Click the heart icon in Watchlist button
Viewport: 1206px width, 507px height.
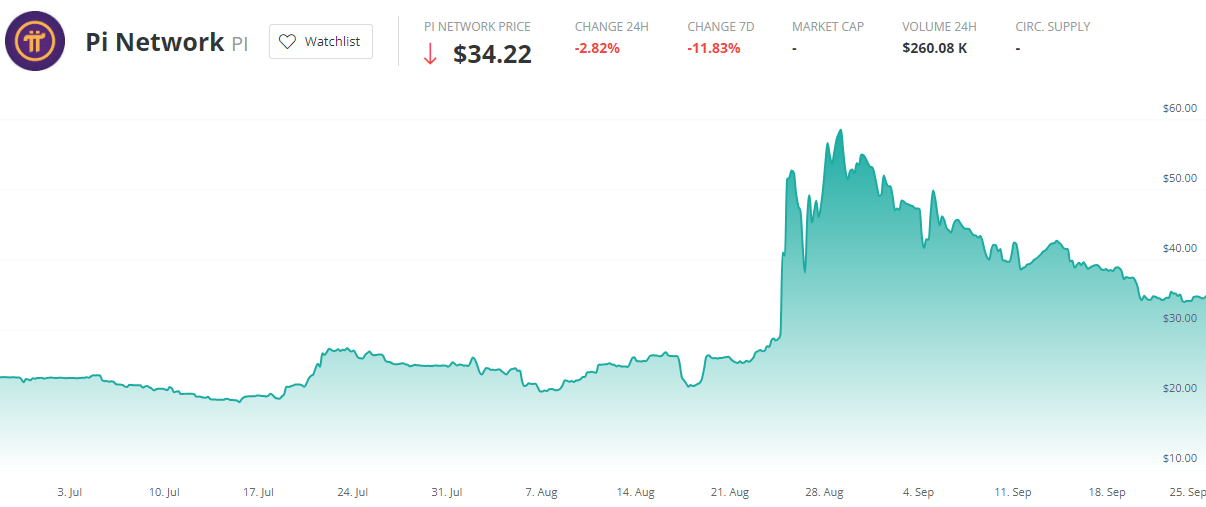point(288,42)
